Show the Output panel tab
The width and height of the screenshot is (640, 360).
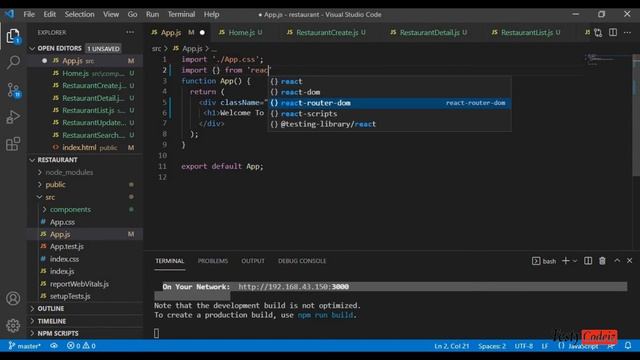(x=253, y=261)
